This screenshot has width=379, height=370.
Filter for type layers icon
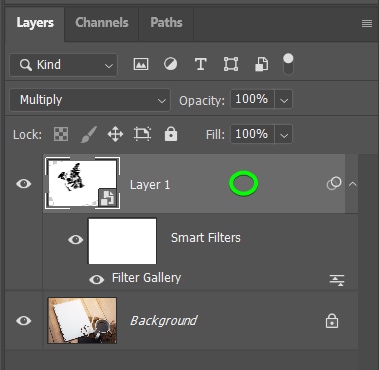[x=200, y=64]
